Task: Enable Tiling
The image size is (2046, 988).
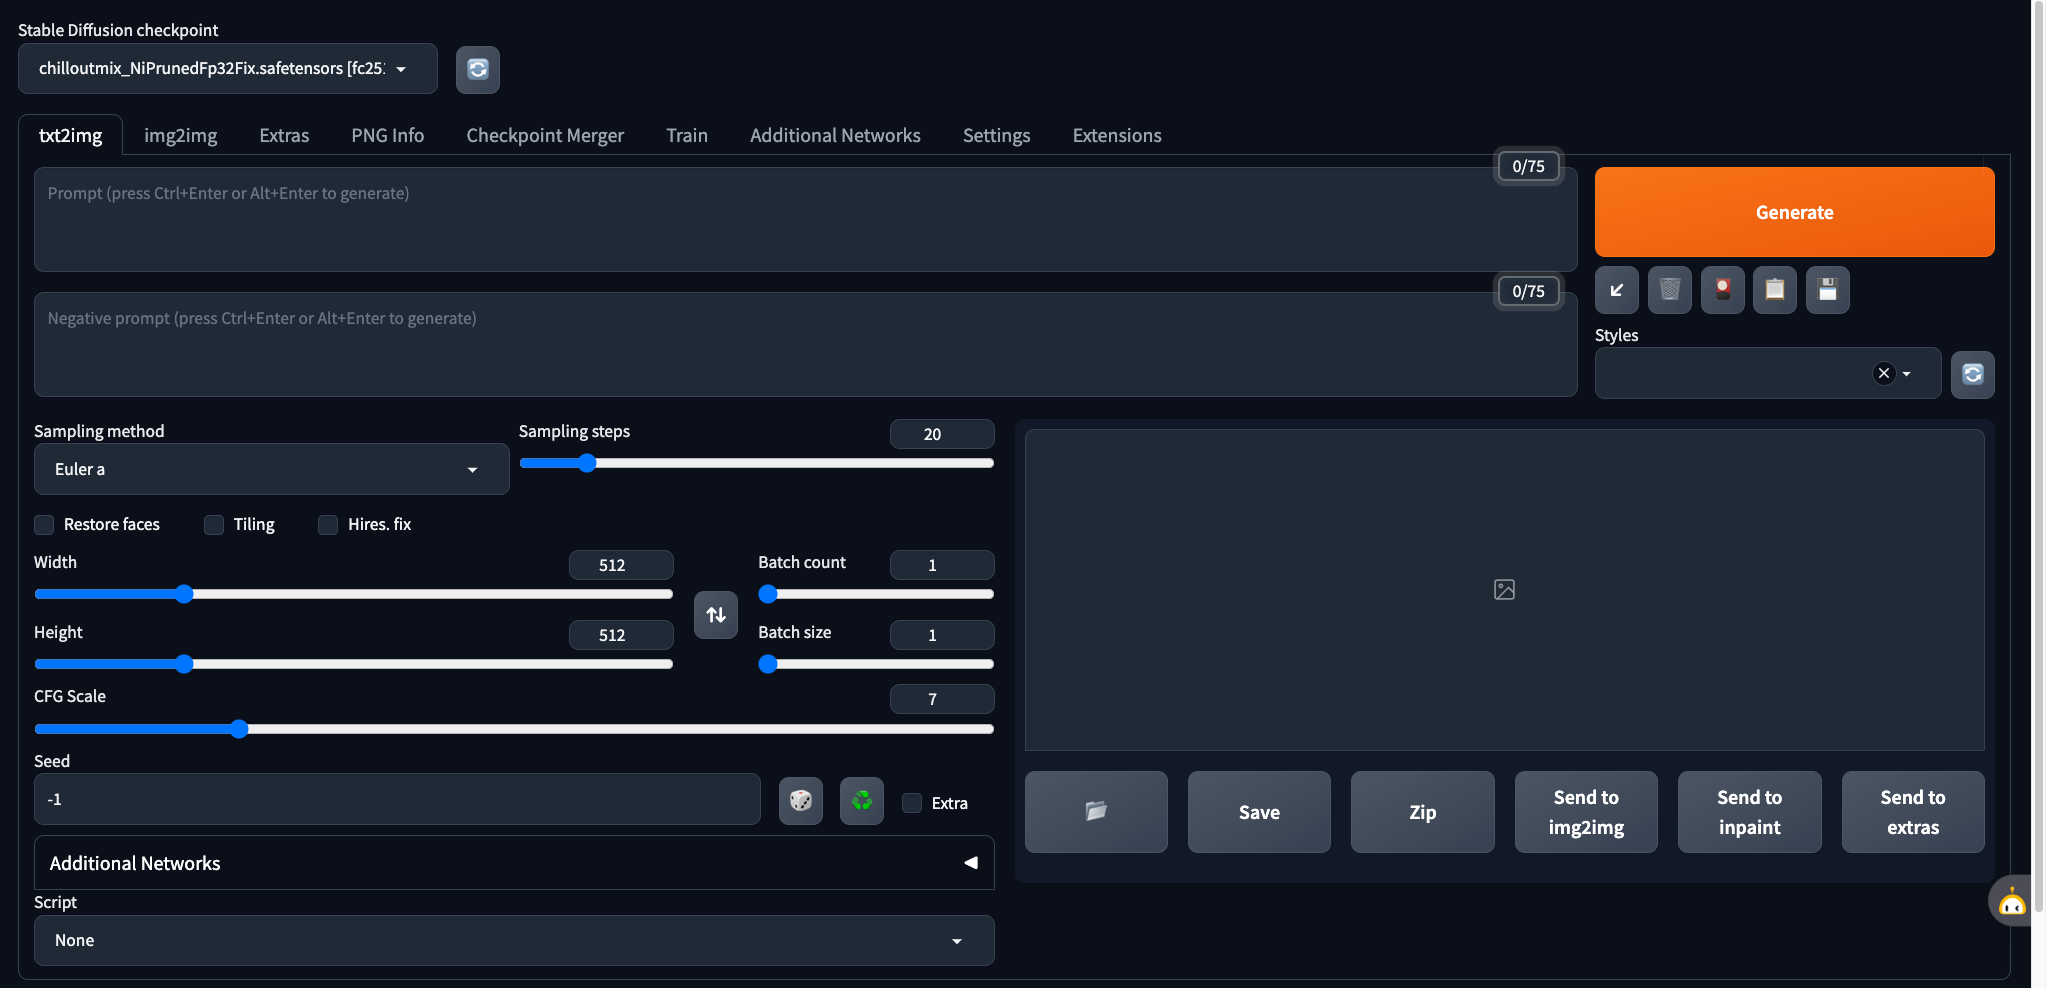Action: pyautogui.click(x=214, y=525)
